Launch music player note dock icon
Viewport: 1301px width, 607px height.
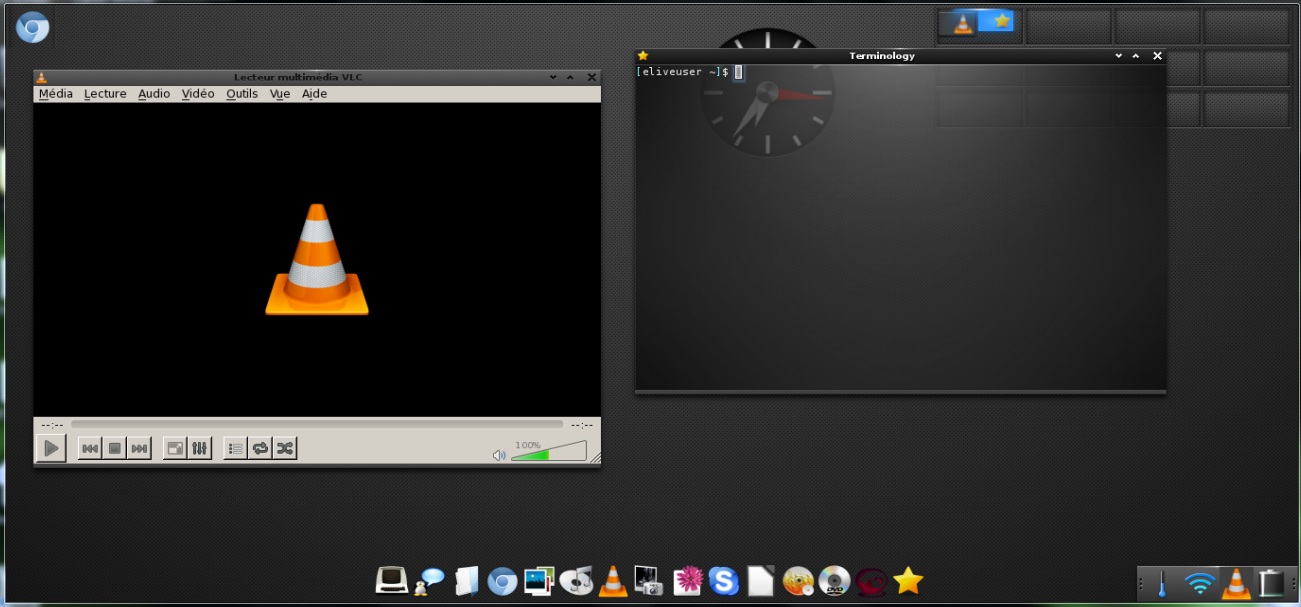pos(577,581)
